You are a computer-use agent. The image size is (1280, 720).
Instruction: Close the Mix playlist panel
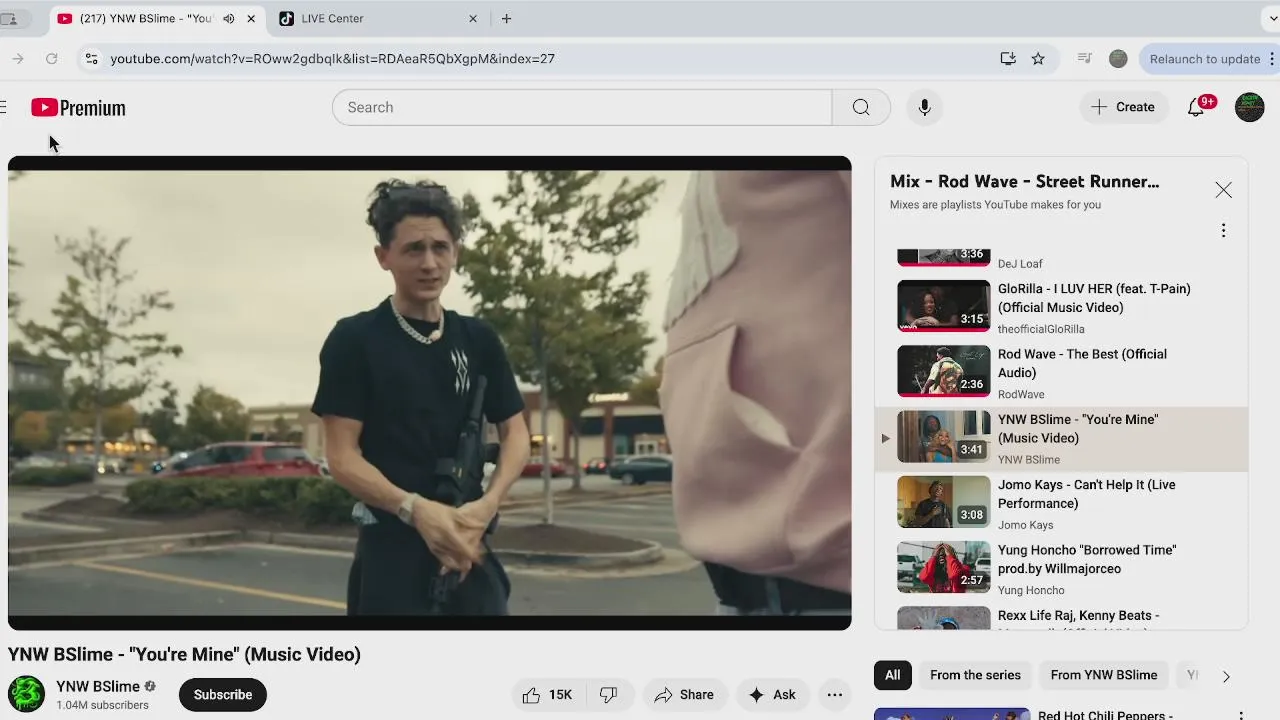1223,190
